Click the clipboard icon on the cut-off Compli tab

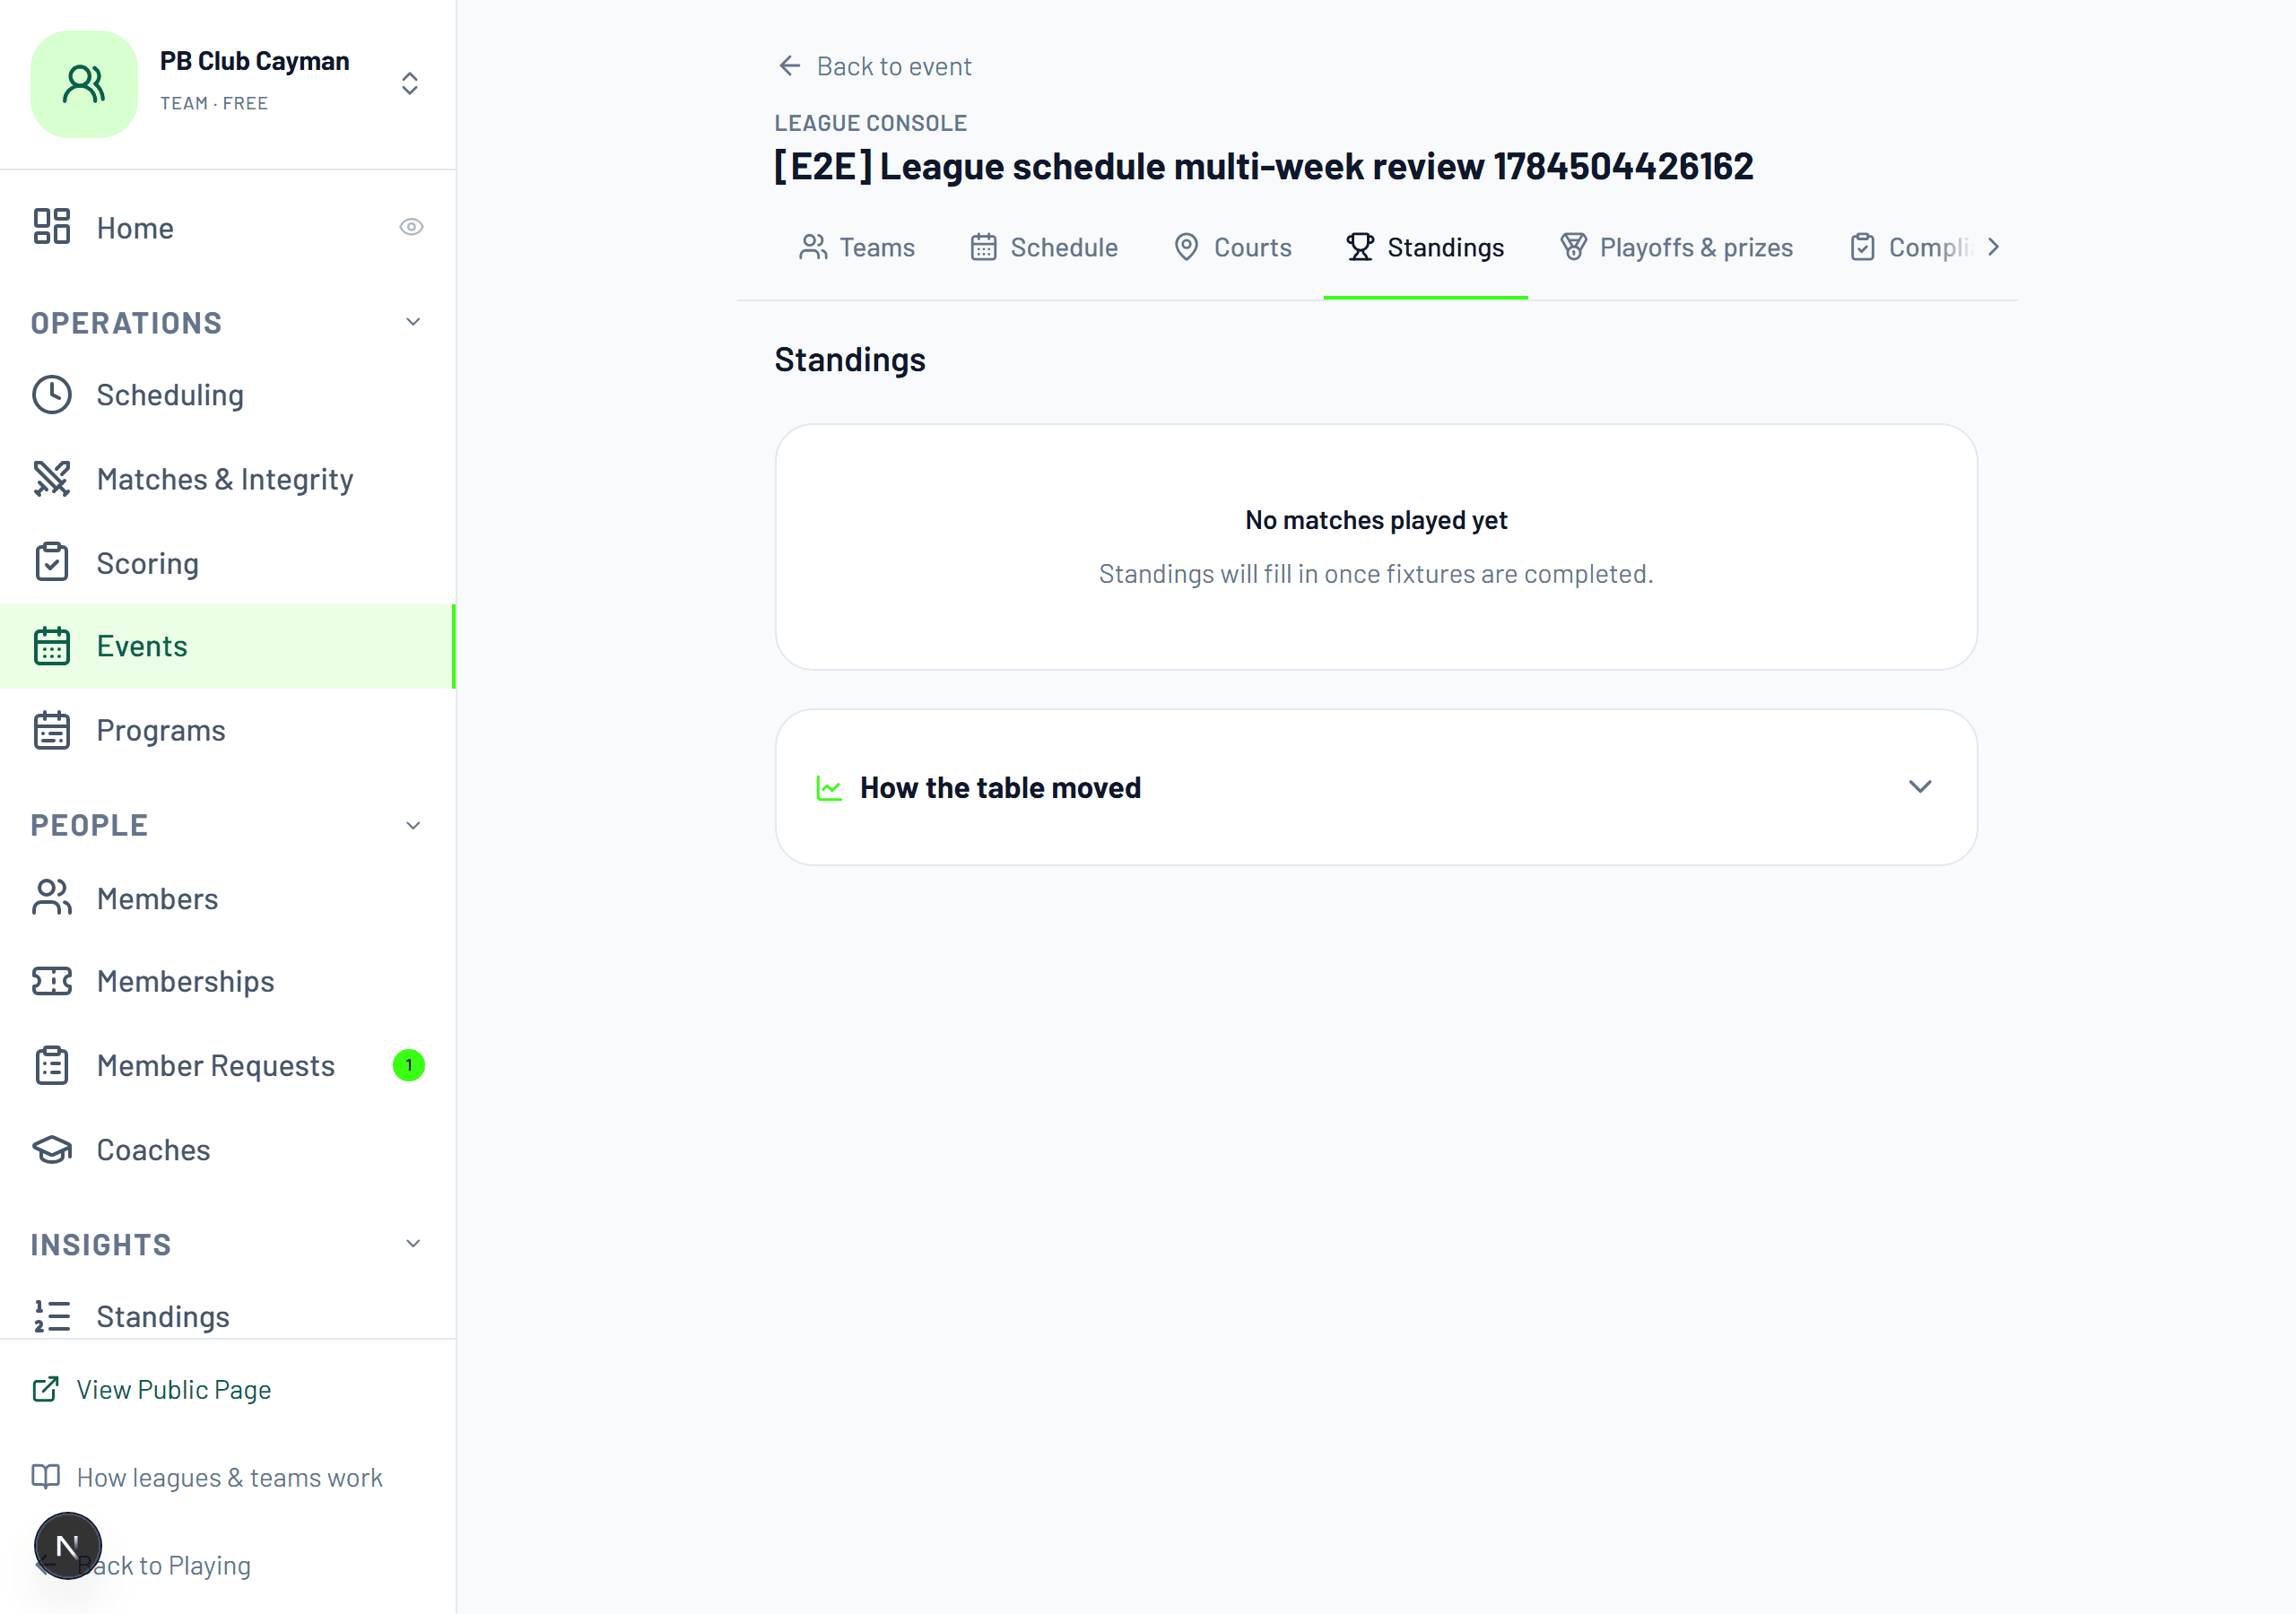(1863, 247)
